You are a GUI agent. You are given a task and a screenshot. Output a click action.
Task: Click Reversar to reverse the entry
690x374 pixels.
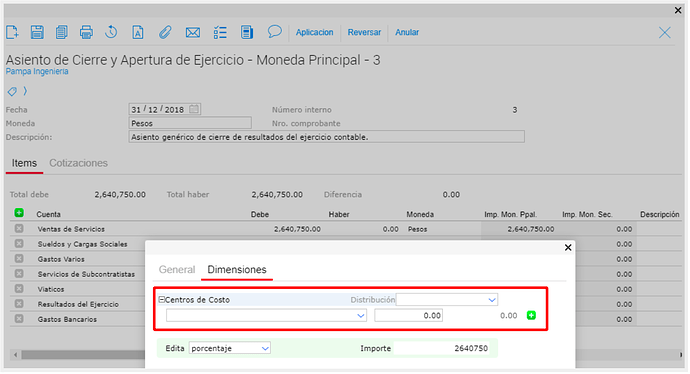click(x=364, y=32)
